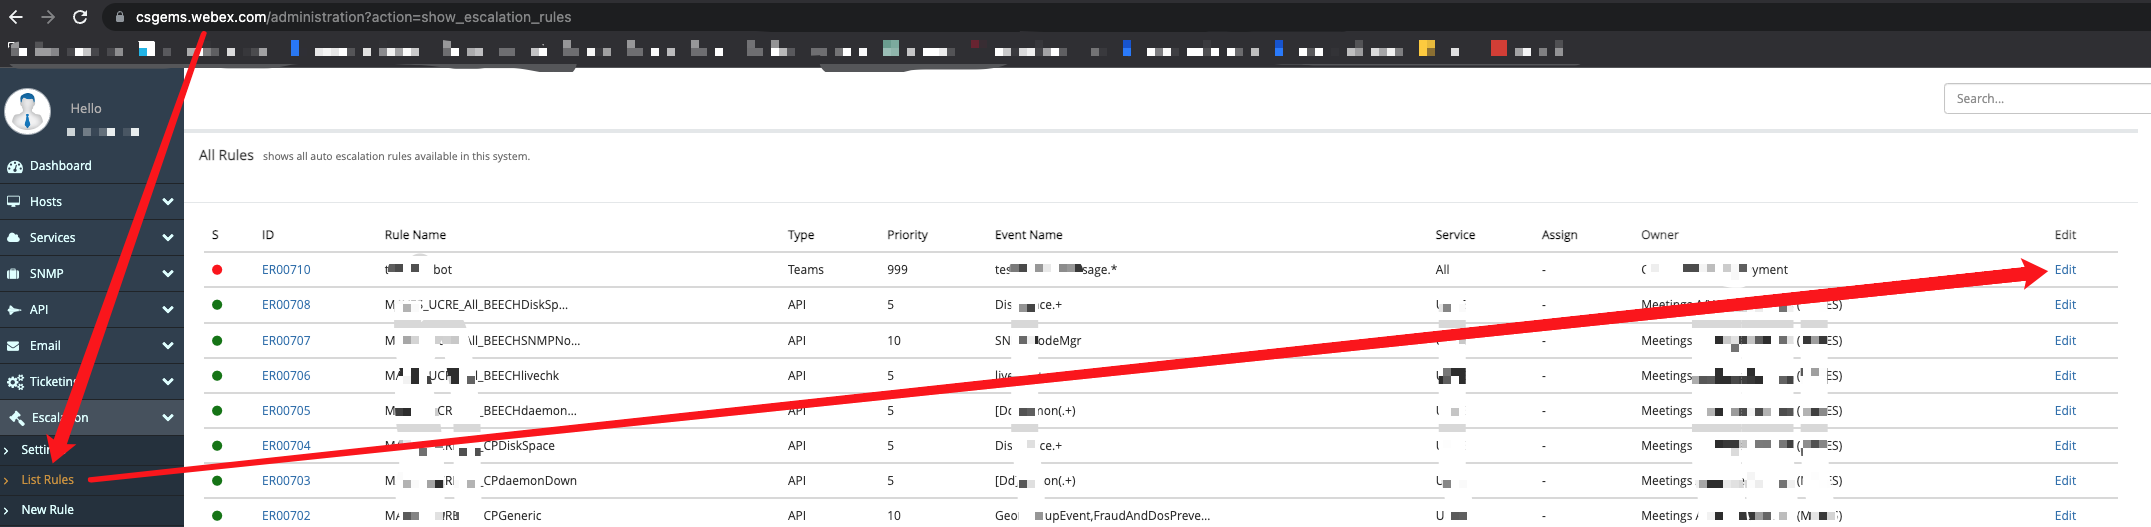
Task: Click the Hosts monitor icon
Action: pyautogui.click(x=14, y=201)
